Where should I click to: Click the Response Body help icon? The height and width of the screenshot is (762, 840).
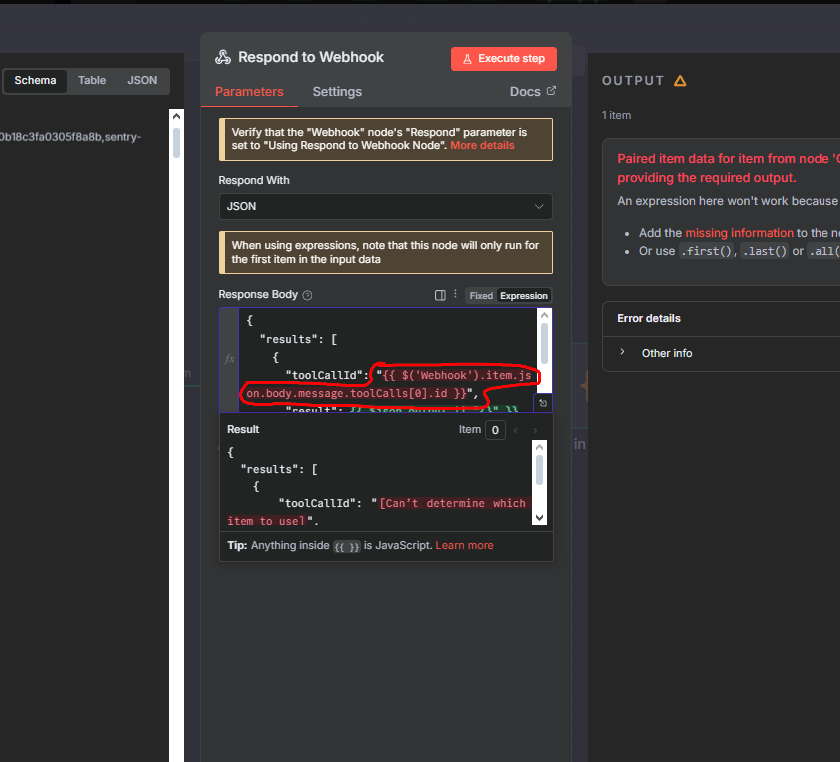[307, 296]
